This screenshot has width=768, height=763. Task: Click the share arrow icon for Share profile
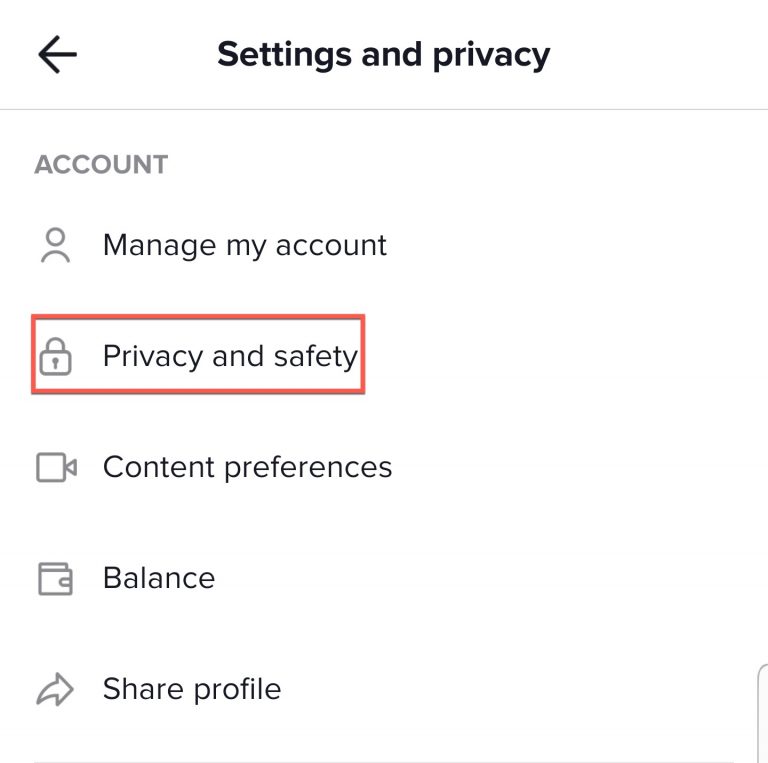click(56, 689)
